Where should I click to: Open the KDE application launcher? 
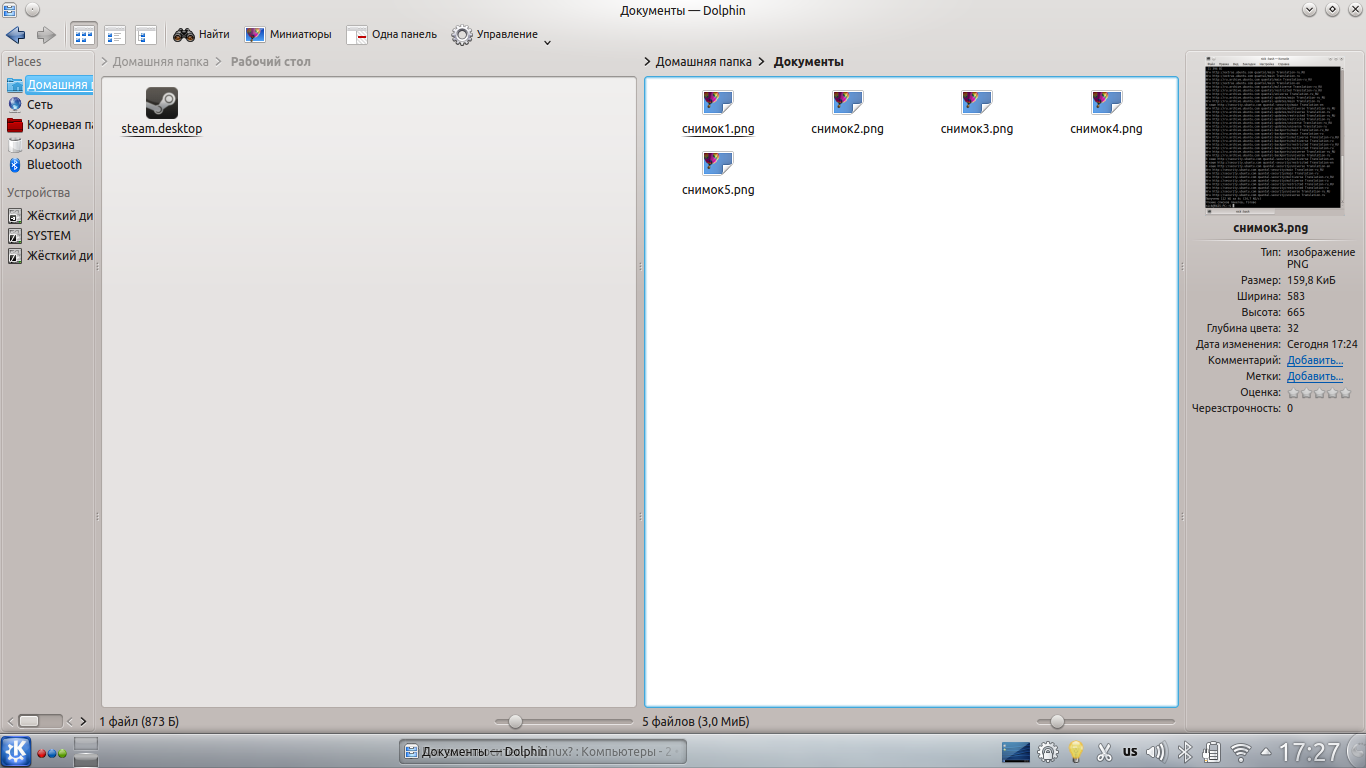[16, 751]
